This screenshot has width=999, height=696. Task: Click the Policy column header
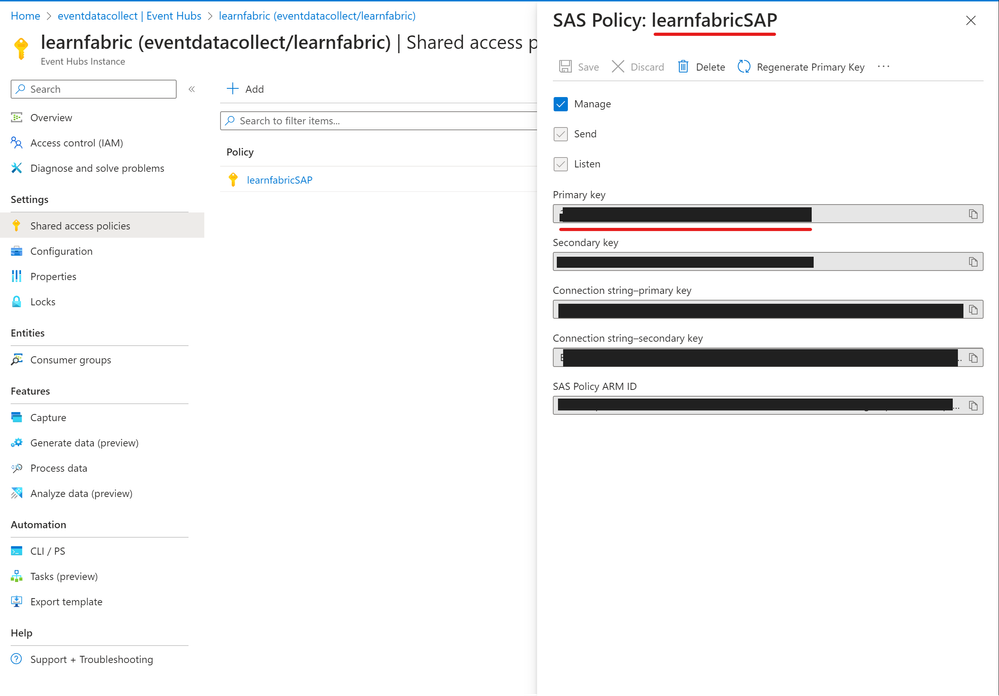click(240, 152)
